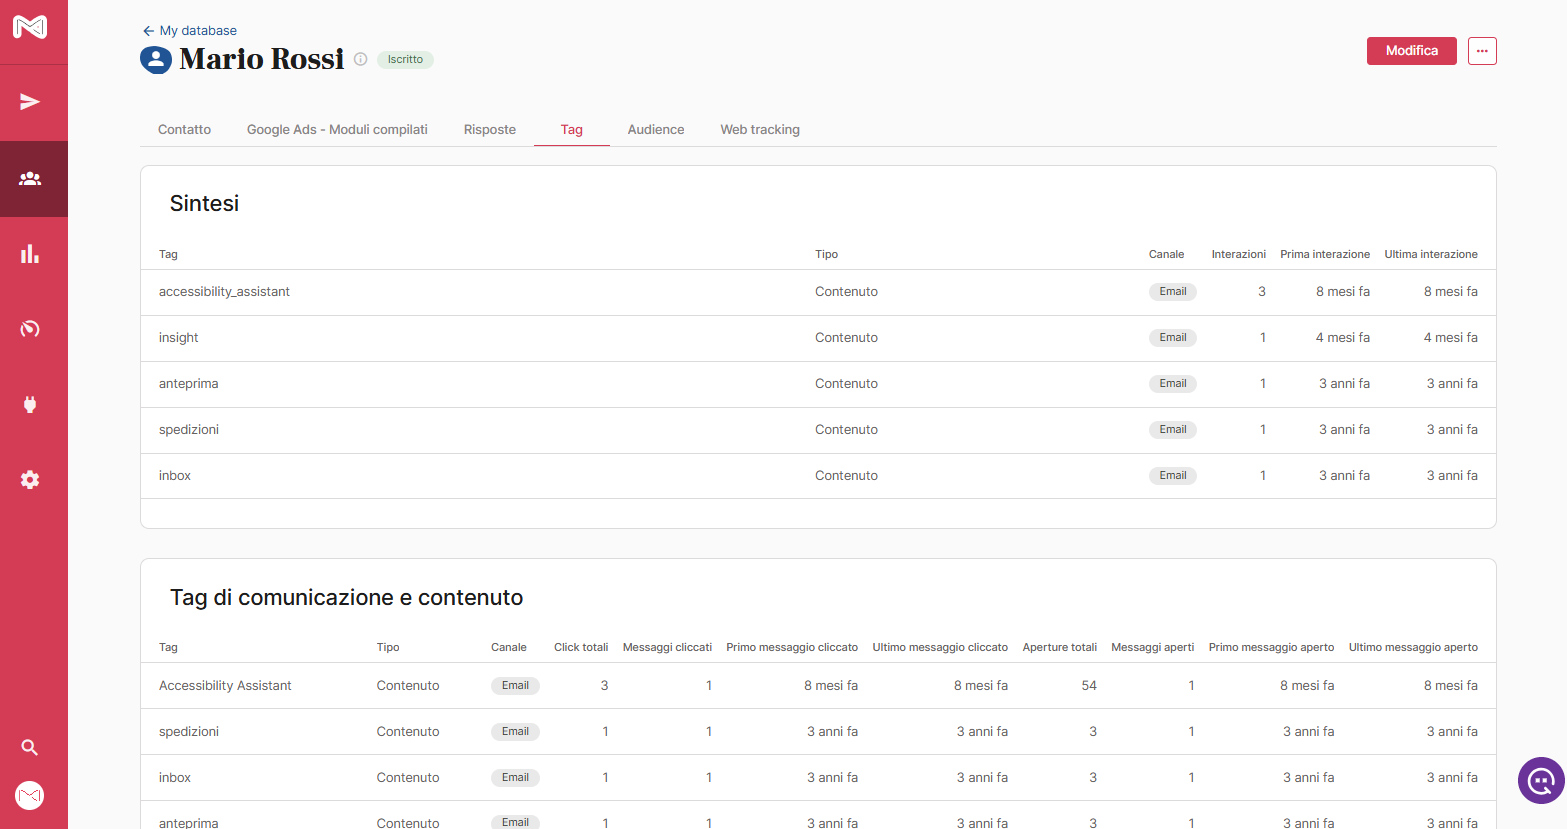Open the automation gauge icon in the sidebar
Image resolution: width=1567 pixels, height=829 pixels.
[30, 329]
